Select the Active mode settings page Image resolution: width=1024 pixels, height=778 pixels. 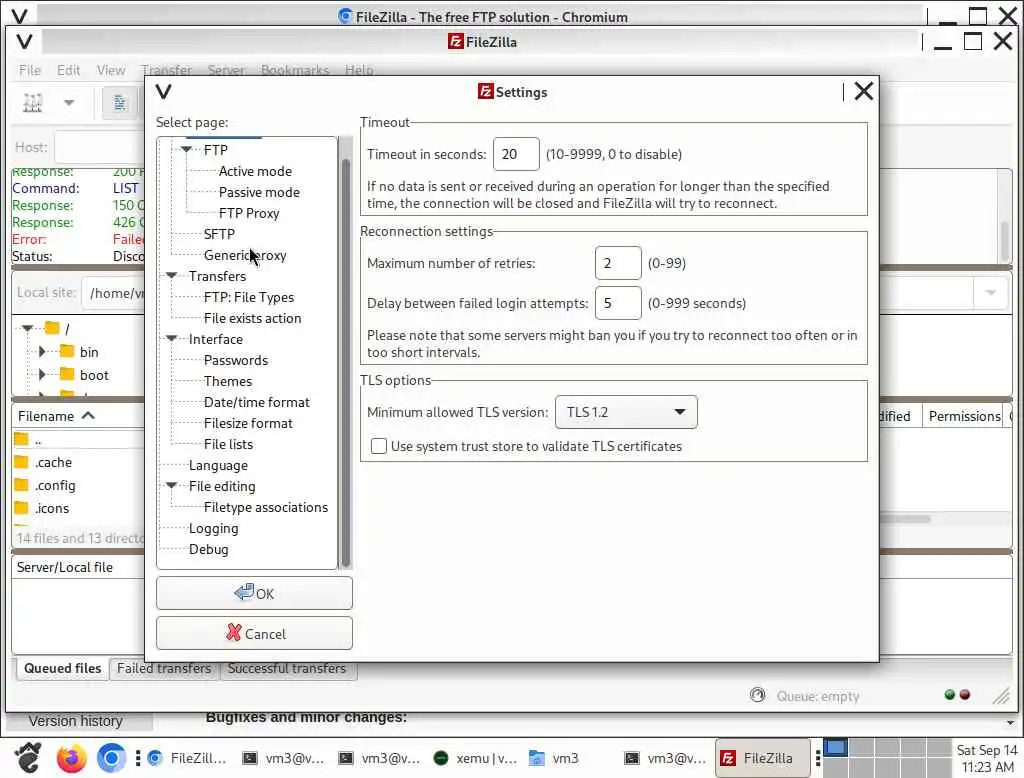(255, 171)
